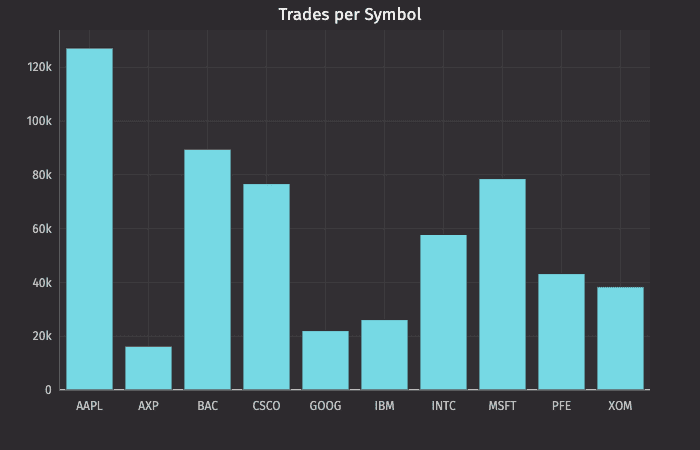
Task: Click the AXP bar
Action: click(x=148, y=368)
